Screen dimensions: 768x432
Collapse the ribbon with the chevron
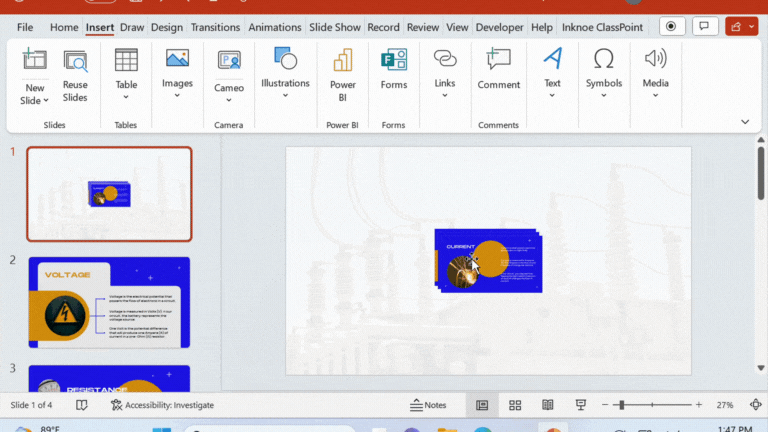point(745,121)
